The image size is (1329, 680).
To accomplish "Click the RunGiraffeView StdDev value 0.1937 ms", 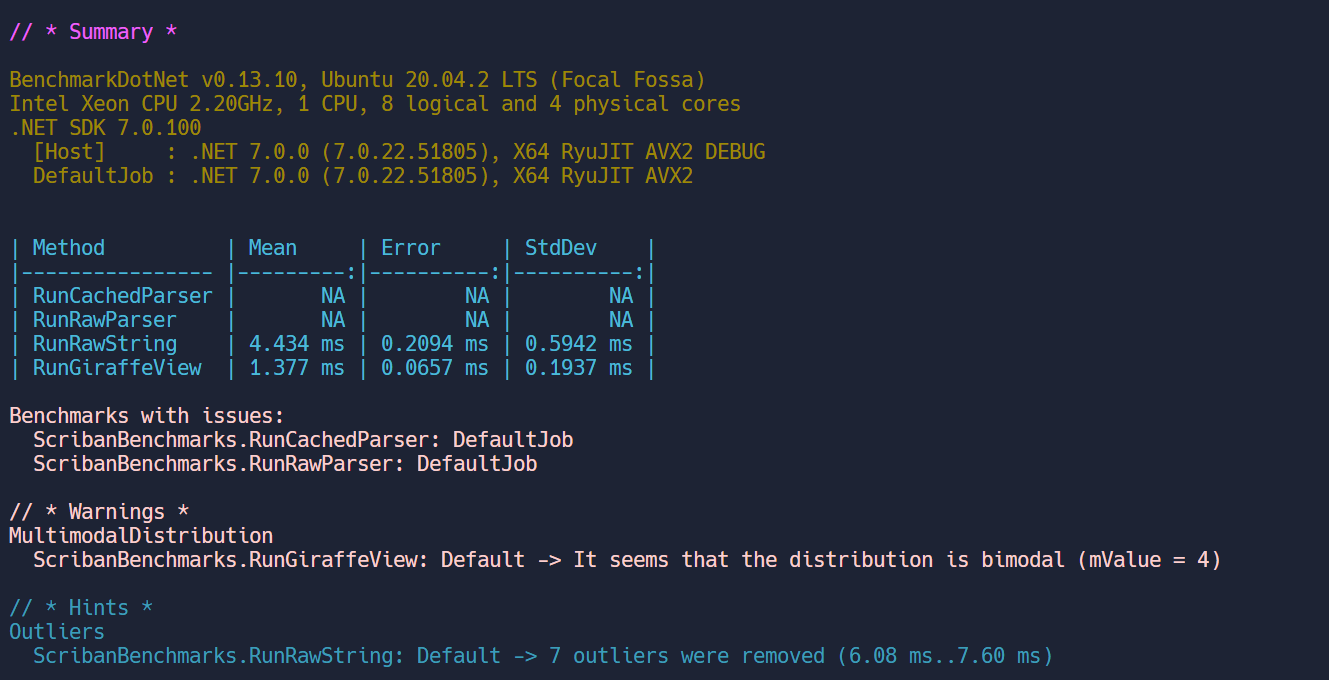I will (x=579, y=368).
